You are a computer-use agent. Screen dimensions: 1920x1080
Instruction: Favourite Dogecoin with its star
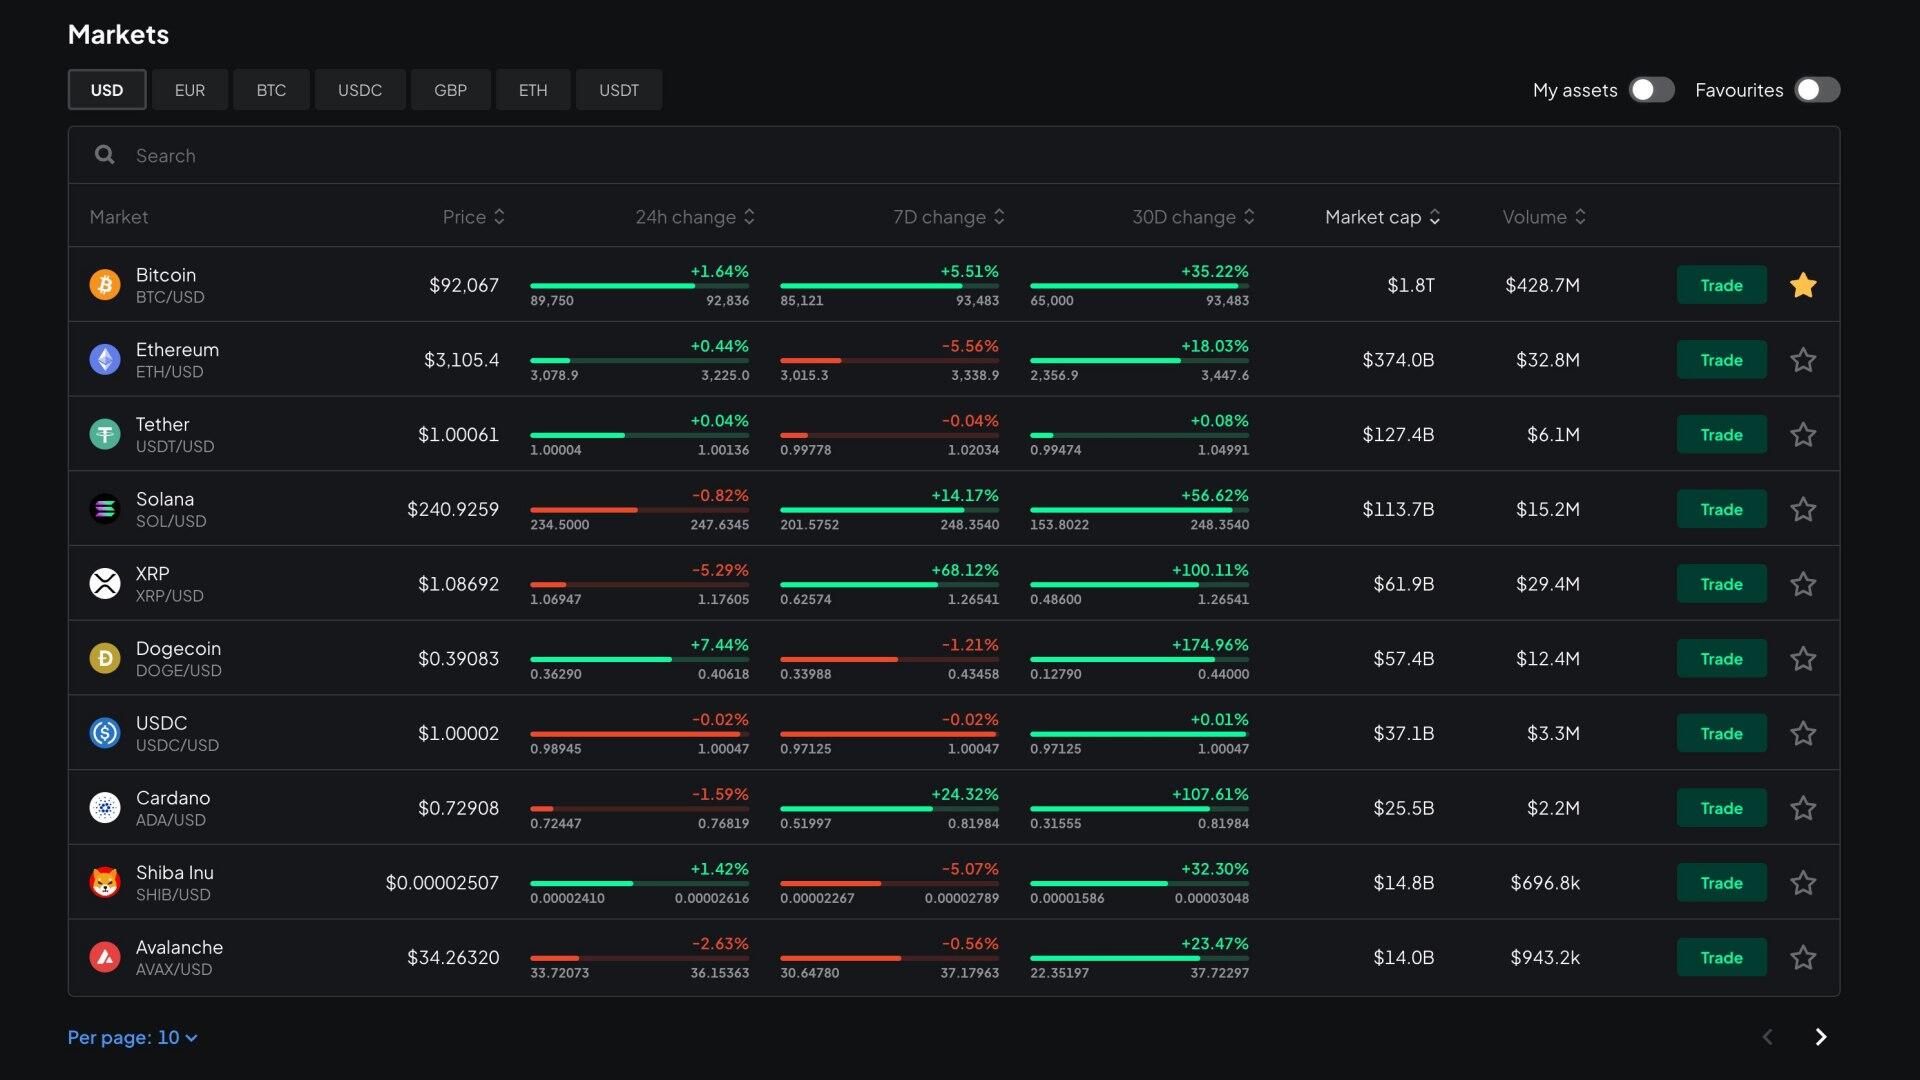pyautogui.click(x=1803, y=658)
